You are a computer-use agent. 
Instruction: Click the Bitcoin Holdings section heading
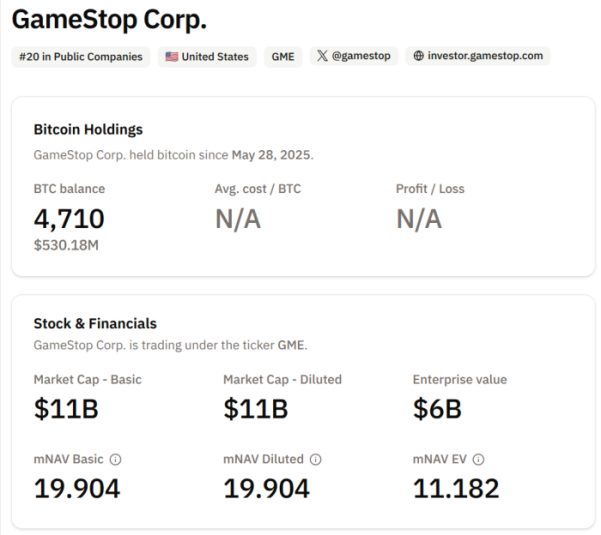pos(88,130)
